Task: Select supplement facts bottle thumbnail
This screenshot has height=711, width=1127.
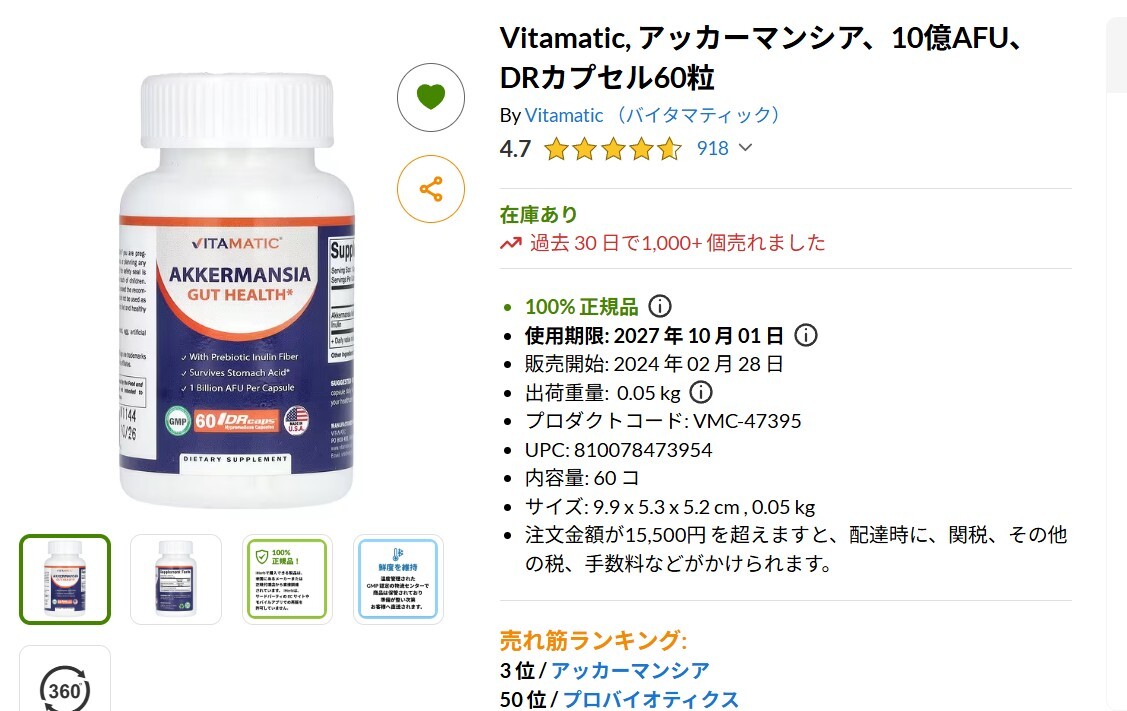Action: (x=176, y=579)
